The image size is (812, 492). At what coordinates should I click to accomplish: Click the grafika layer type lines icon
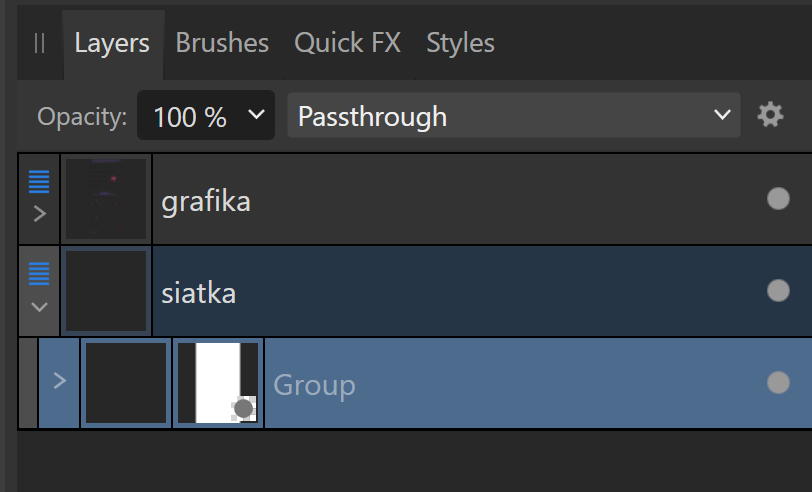coord(39,182)
